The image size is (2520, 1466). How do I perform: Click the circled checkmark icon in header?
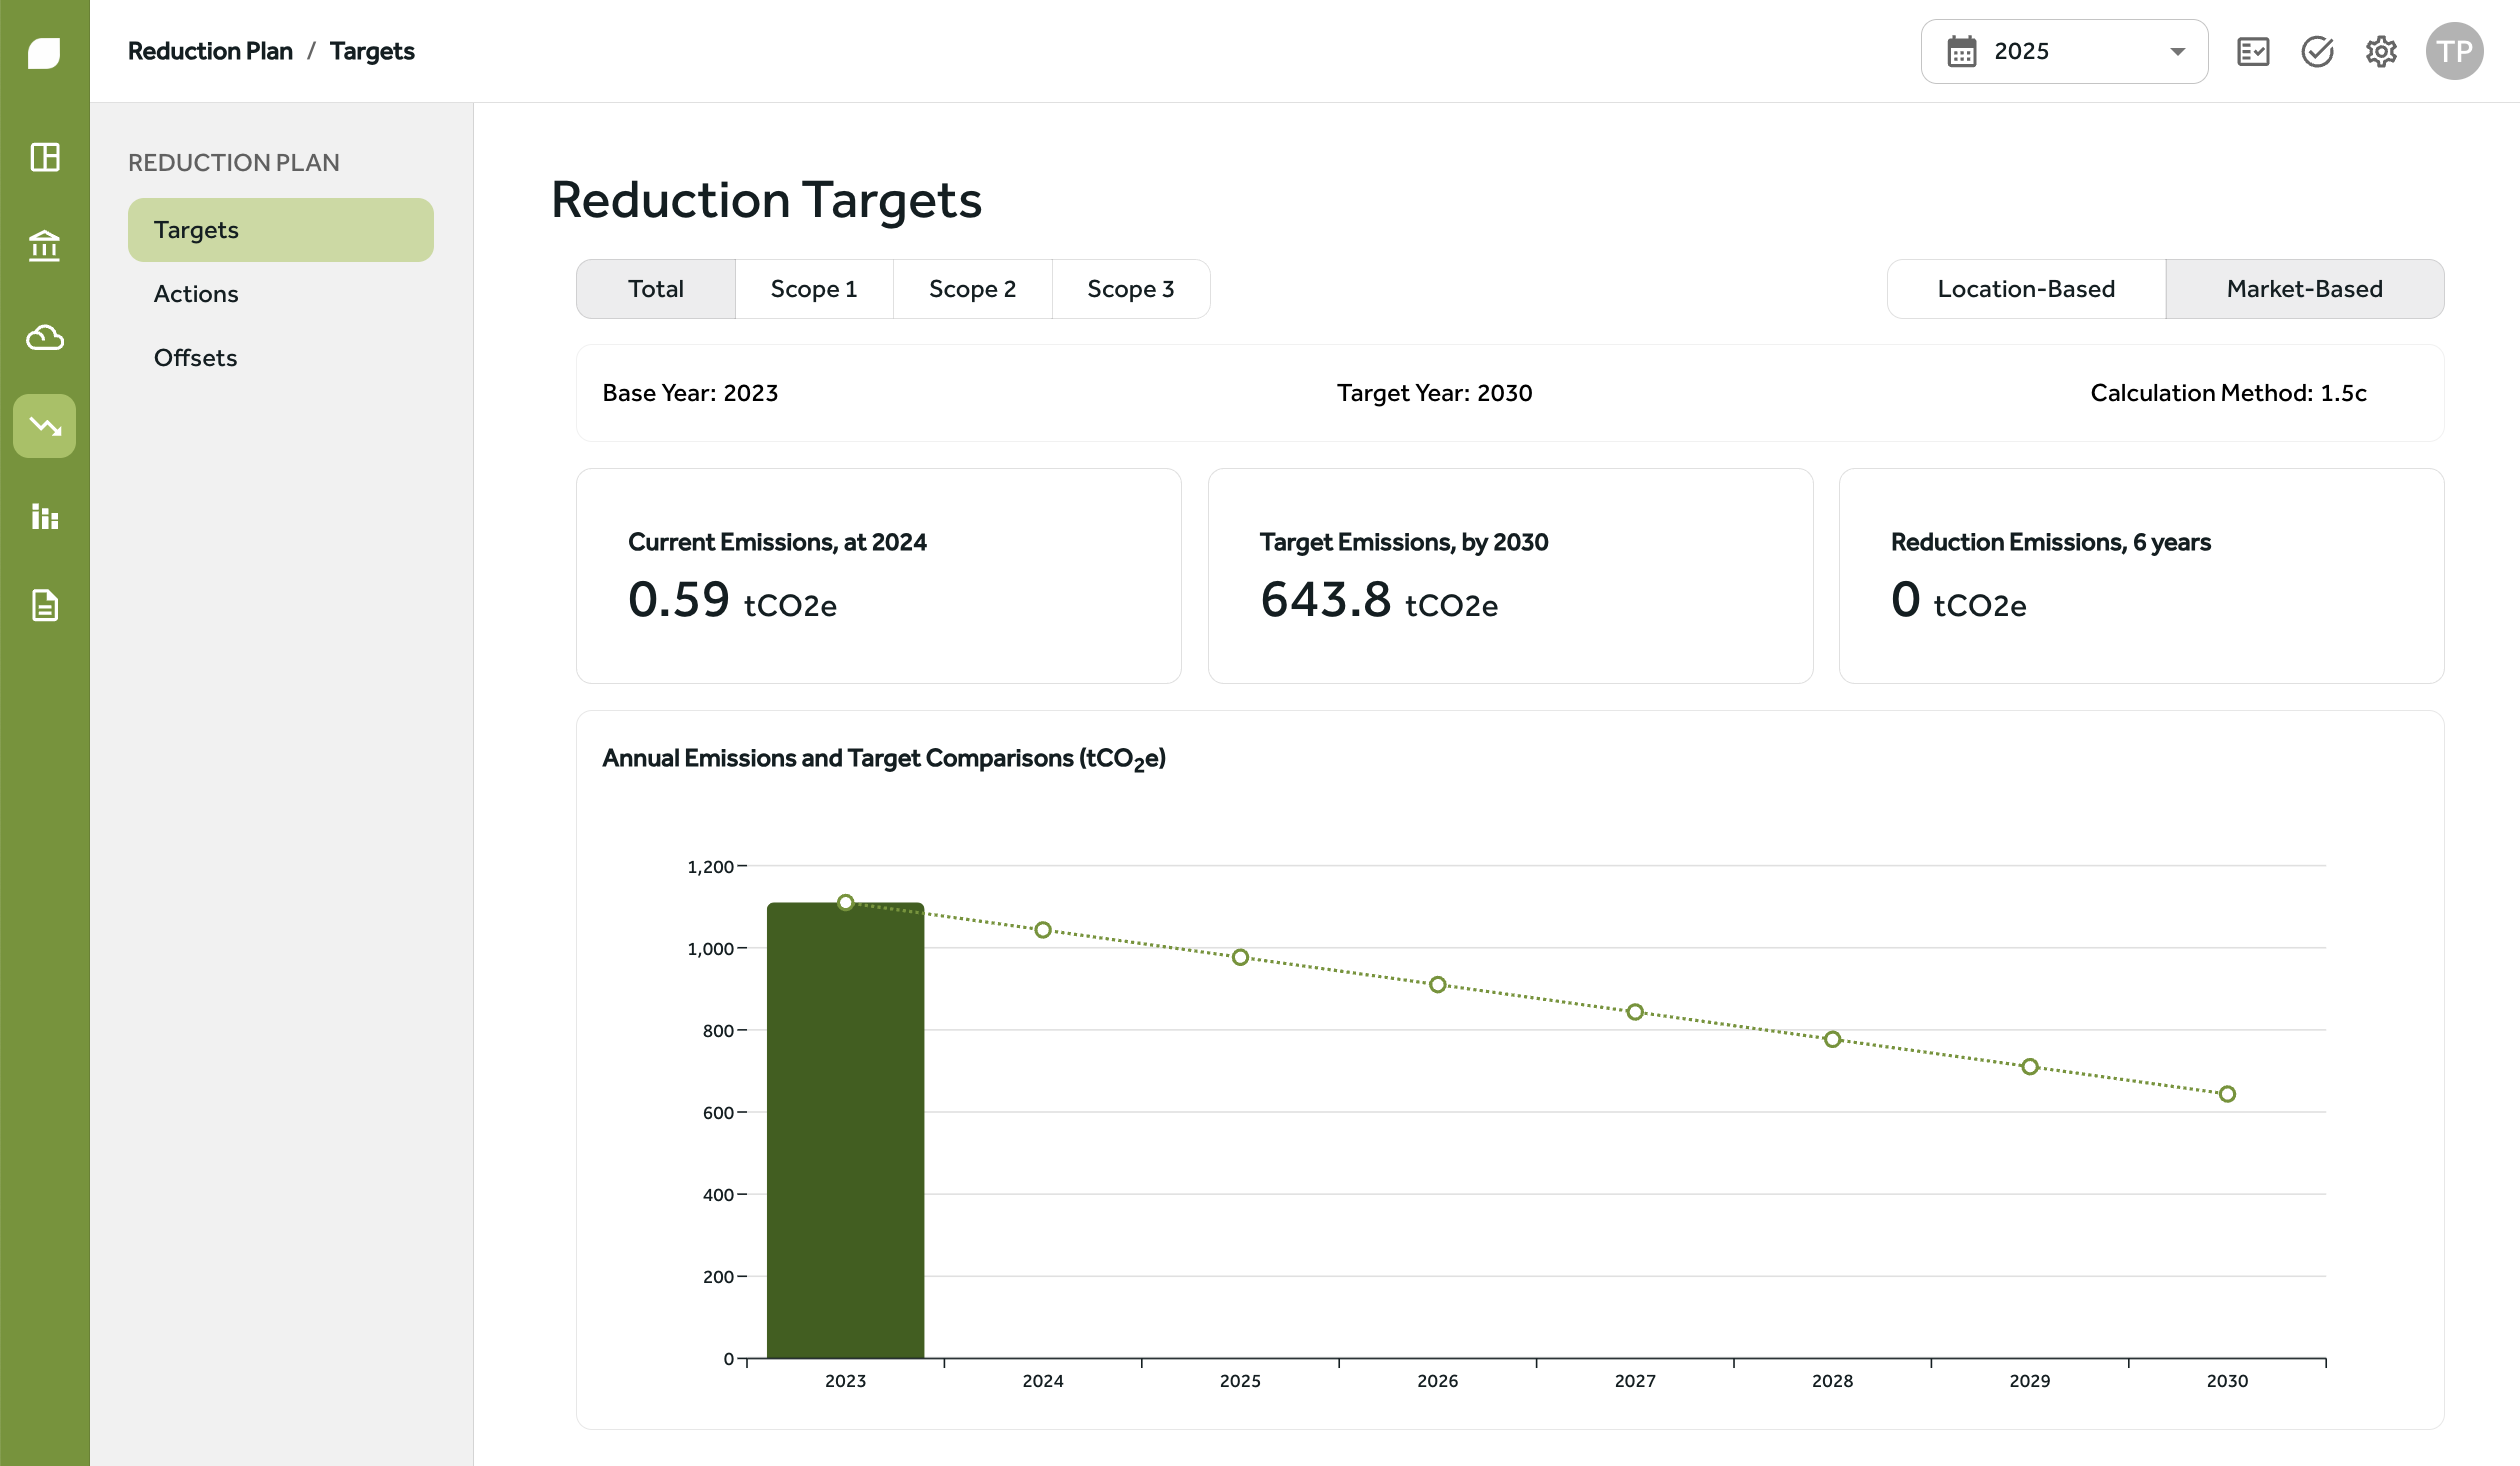(2316, 52)
